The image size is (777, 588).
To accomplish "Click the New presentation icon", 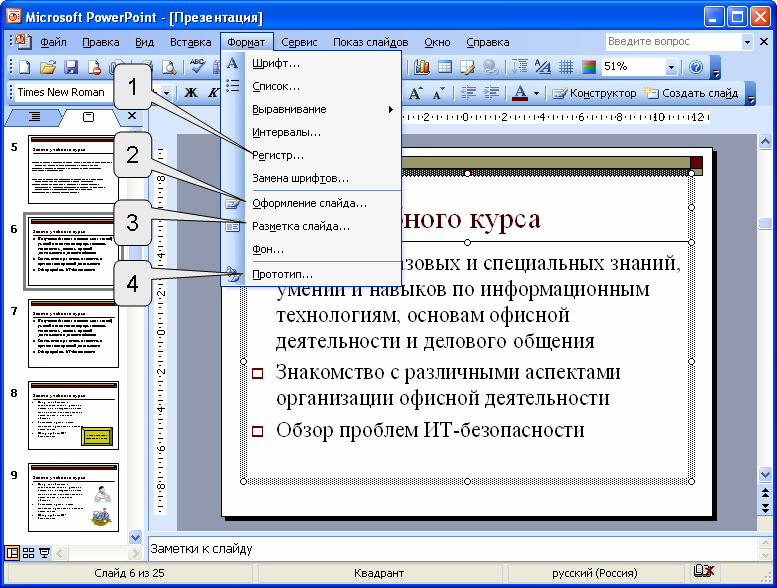I will 24,67.
